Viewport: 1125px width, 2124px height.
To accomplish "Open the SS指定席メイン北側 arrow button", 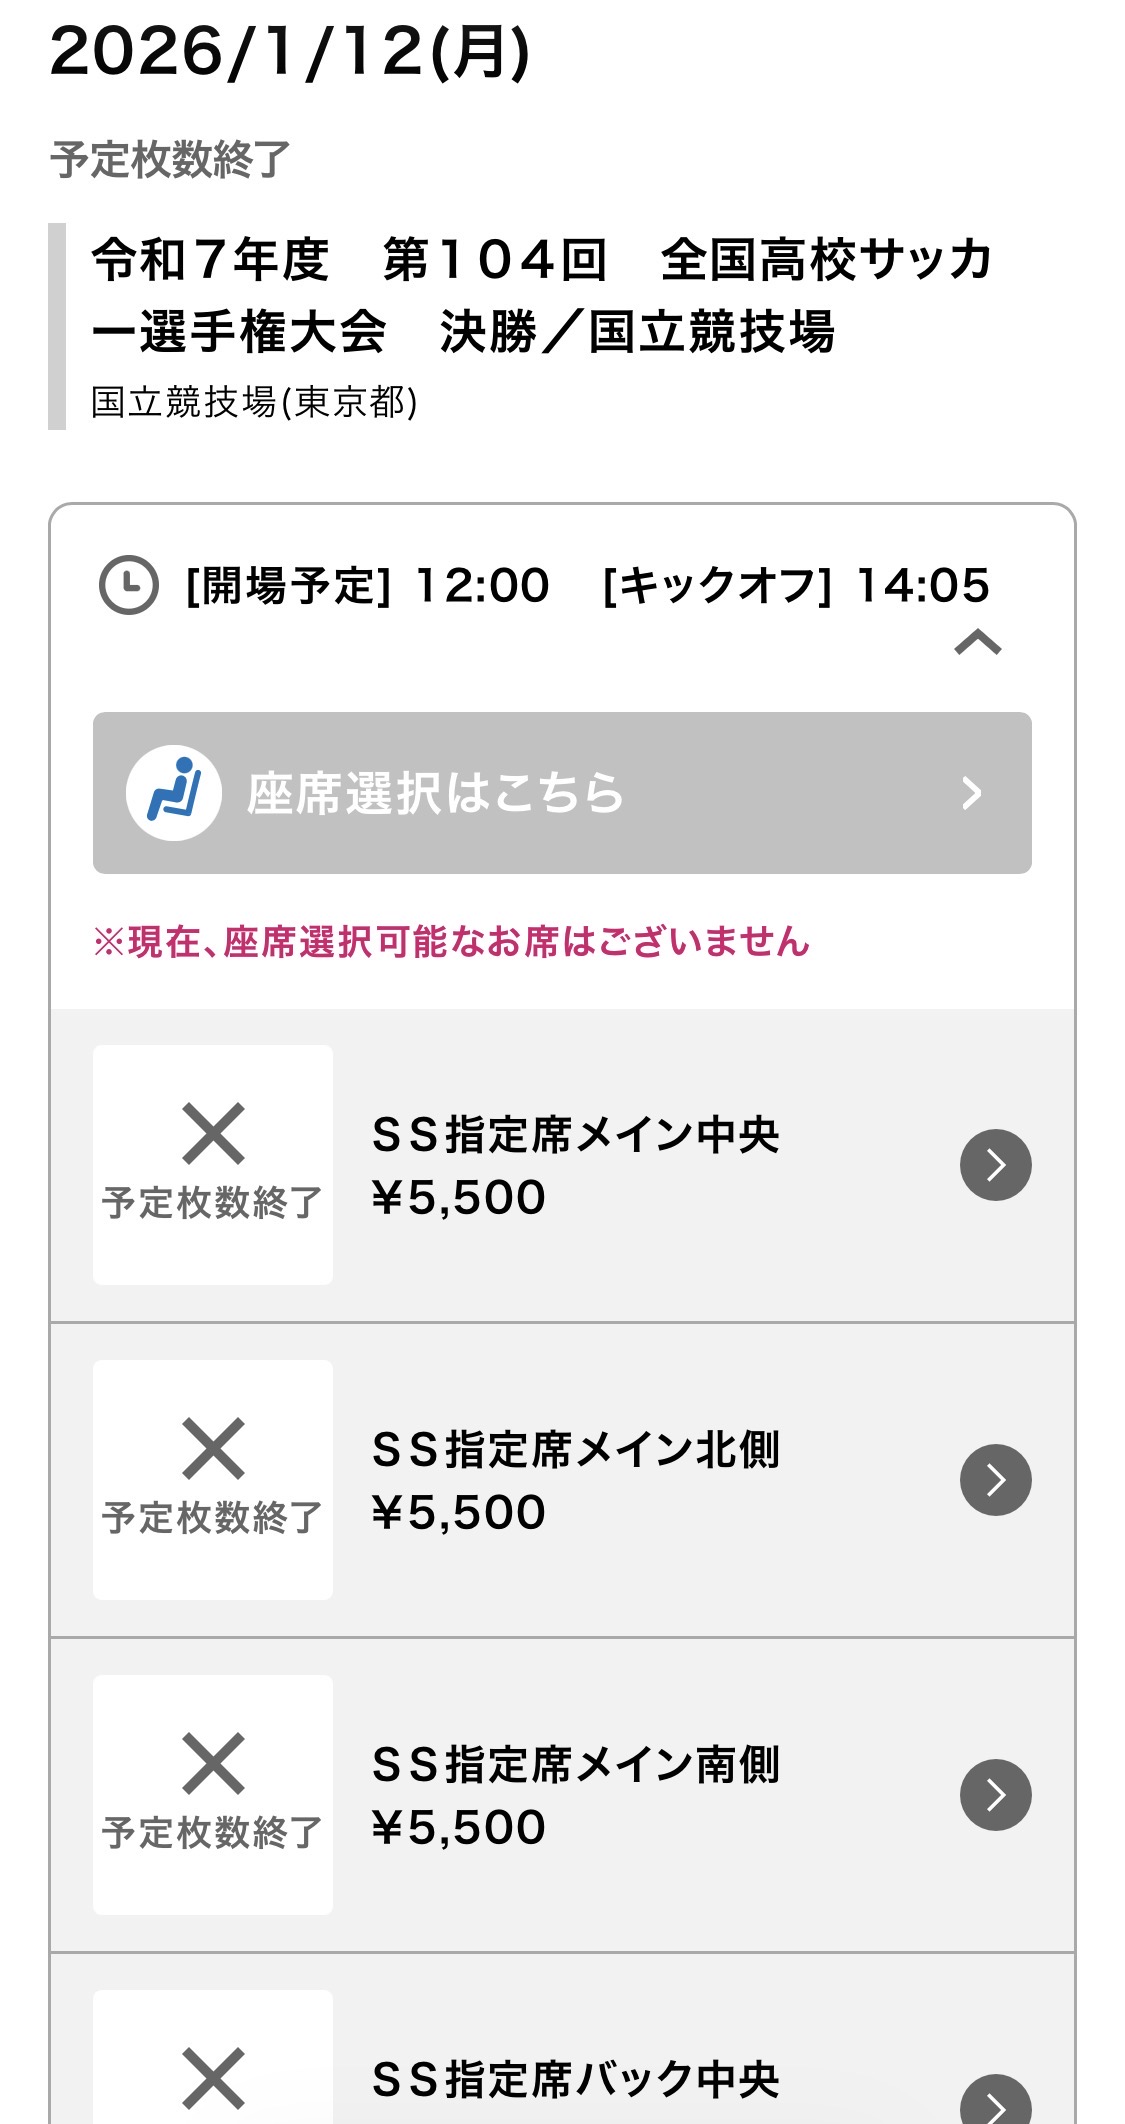I will tap(995, 1480).
